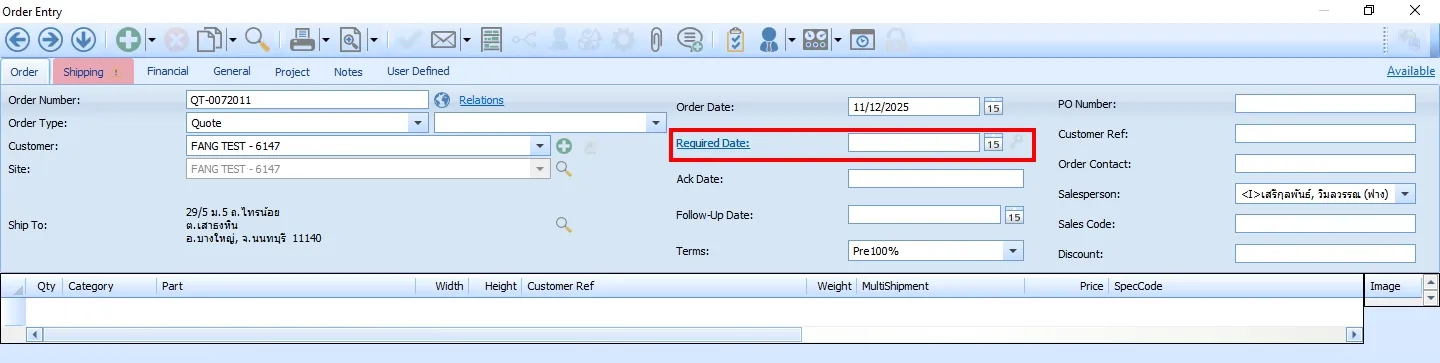Screen dimensions: 1440x363
Task: Switch to the User Defined tab
Action: pyautogui.click(x=418, y=72)
